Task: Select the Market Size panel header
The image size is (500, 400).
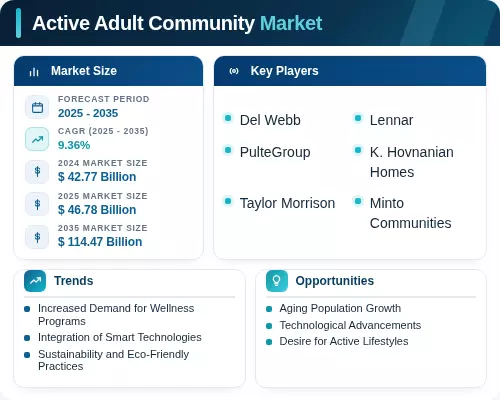Action: pos(108,71)
